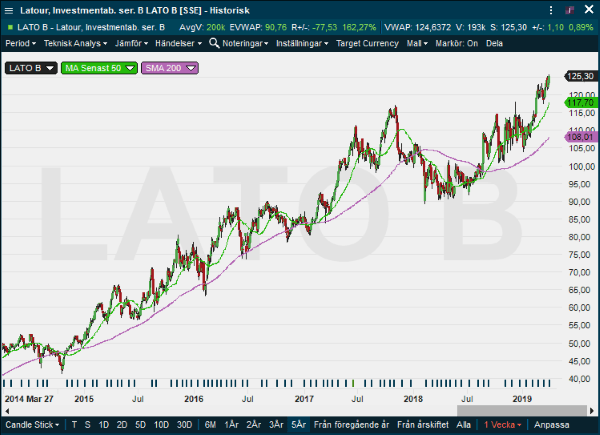Select the 2År period
The image size is (600, 435).
[254, 425]
